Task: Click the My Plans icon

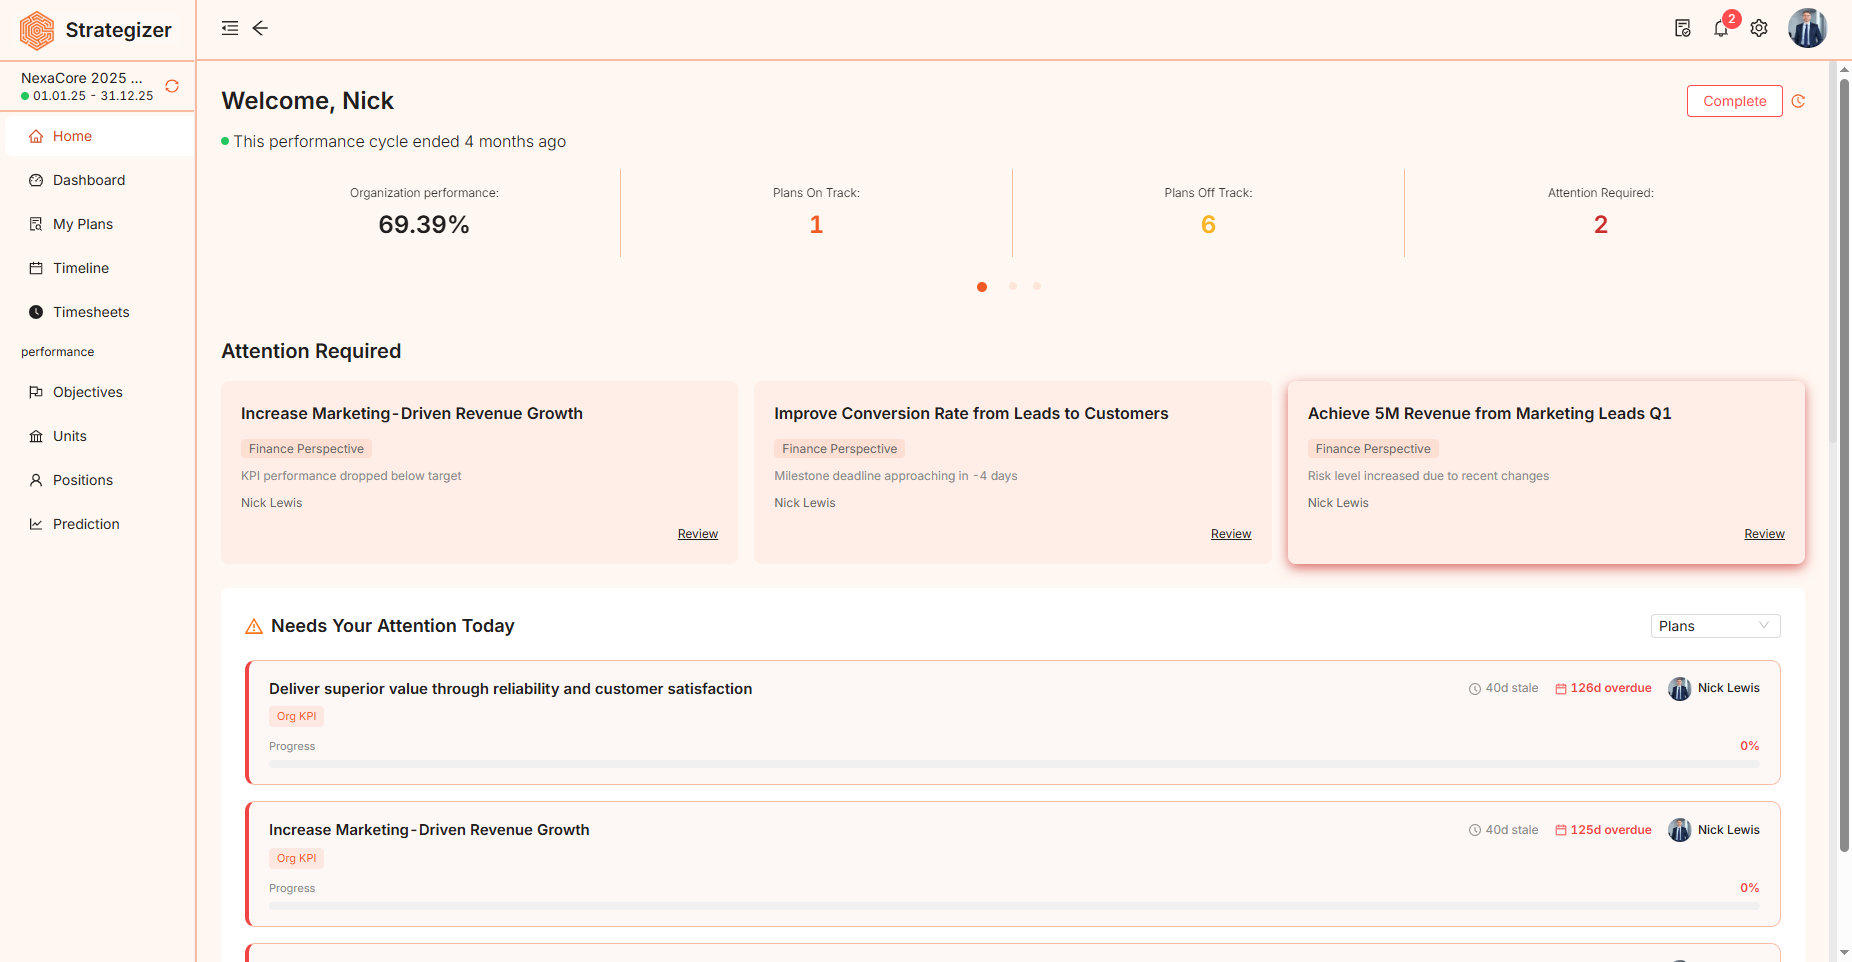Action: 36,224
